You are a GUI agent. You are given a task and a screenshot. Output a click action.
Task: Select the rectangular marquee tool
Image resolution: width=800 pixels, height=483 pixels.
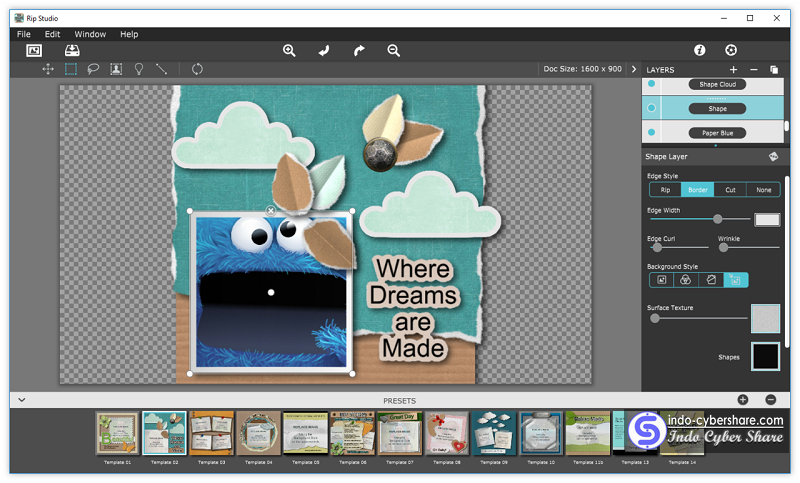pos(71,69)
